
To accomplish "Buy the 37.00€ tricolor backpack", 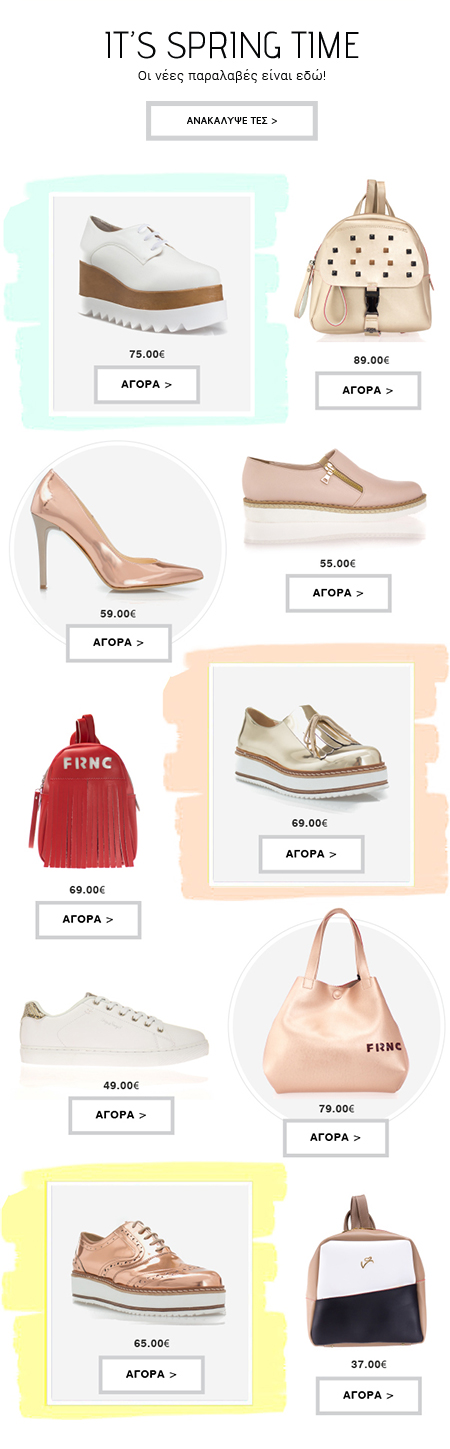I will click(368, 1395).
